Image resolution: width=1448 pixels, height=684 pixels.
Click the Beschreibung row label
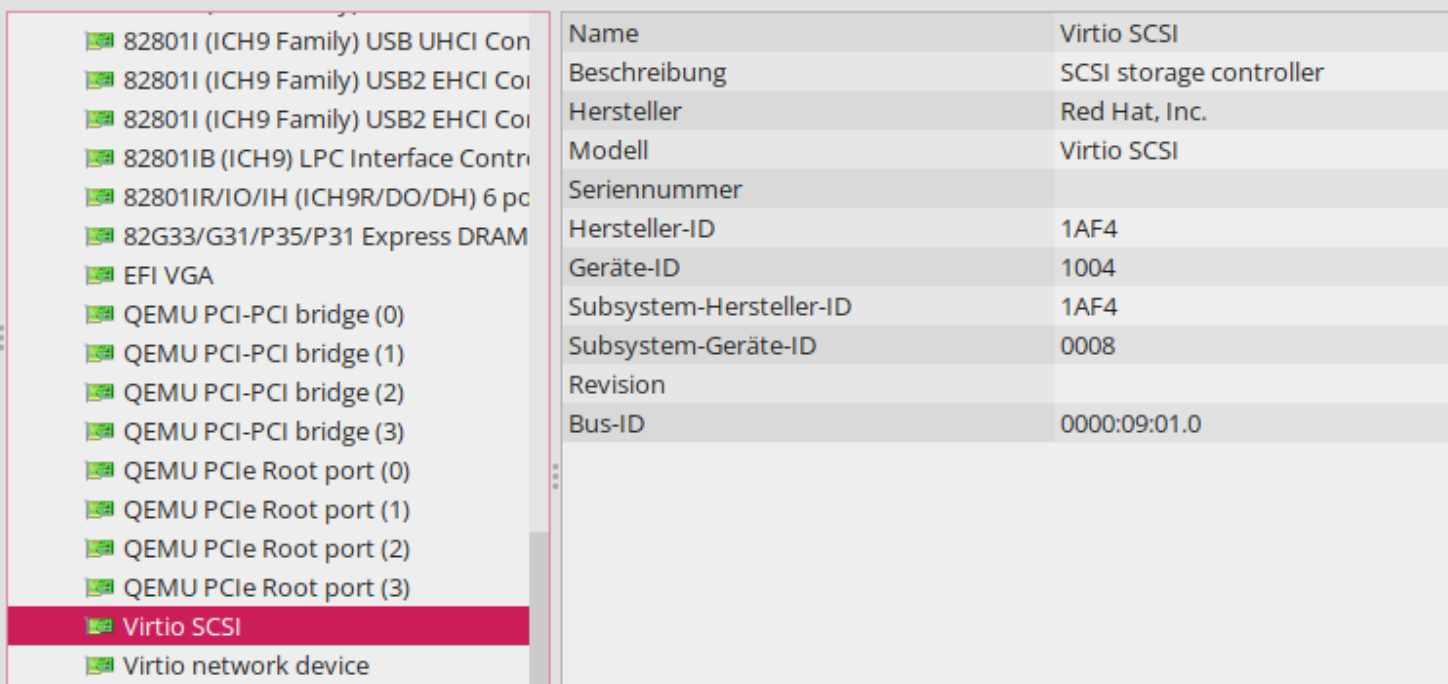pos(647,73)
